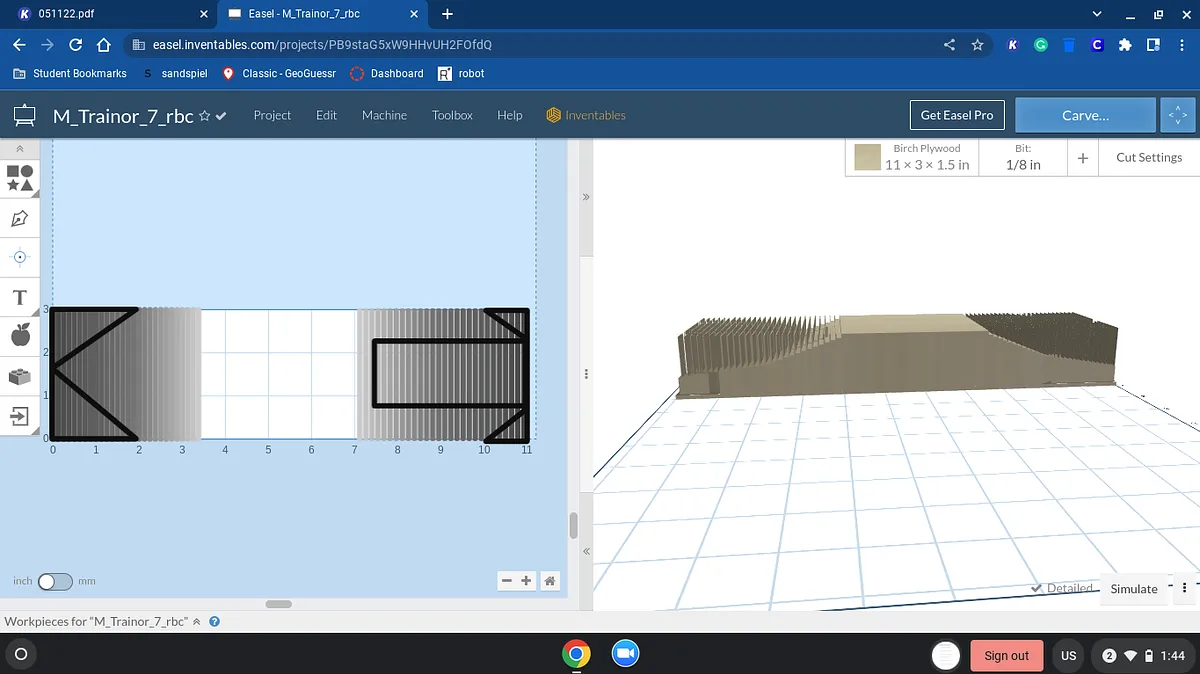Select the Text tool
The height and width of the screenshot is (674, 1200).
20,297
